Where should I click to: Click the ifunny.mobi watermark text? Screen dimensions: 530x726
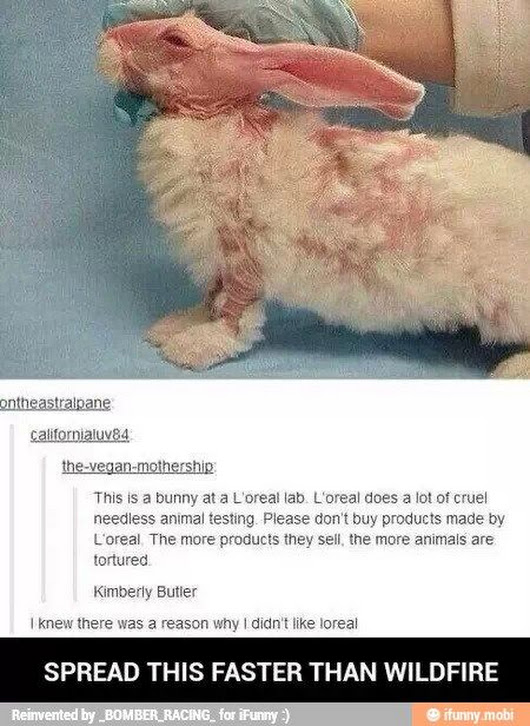pyautogui.click(x=478, y=714)
